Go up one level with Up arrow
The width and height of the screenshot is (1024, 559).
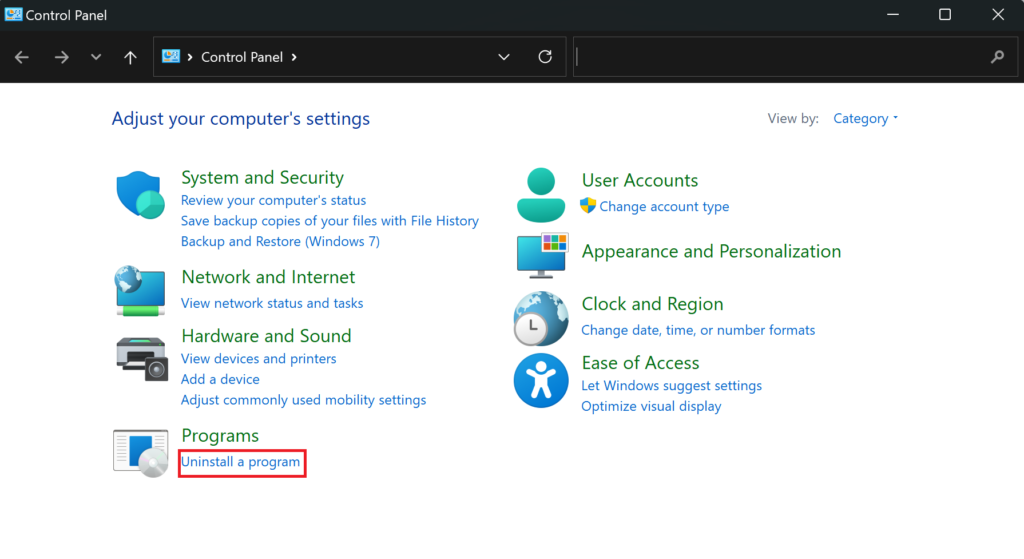[x=130, y=57]
